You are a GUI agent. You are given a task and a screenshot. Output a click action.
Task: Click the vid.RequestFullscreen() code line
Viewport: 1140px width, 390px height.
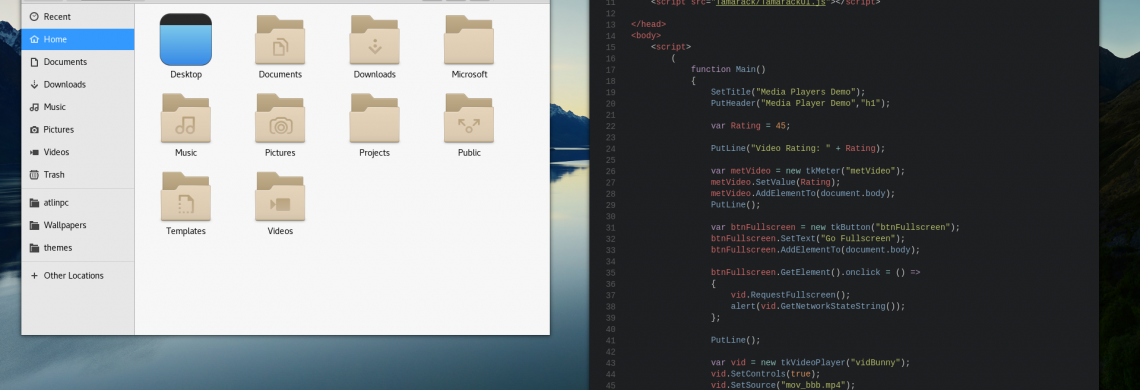point(790,295)
